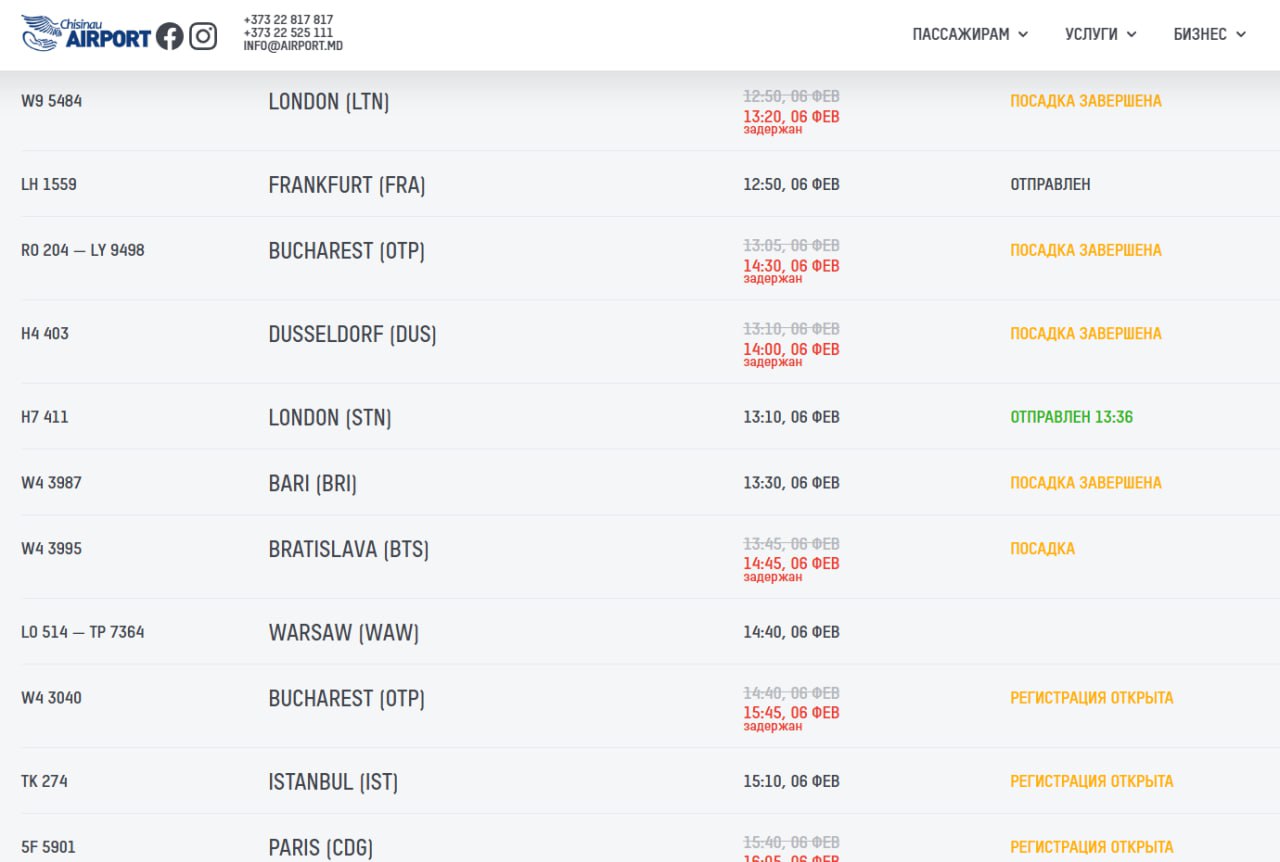The width and height of the screenshot is (1280, 862).
Task: Open the Instagram profile icon
Action: click(x=203, y=37)
